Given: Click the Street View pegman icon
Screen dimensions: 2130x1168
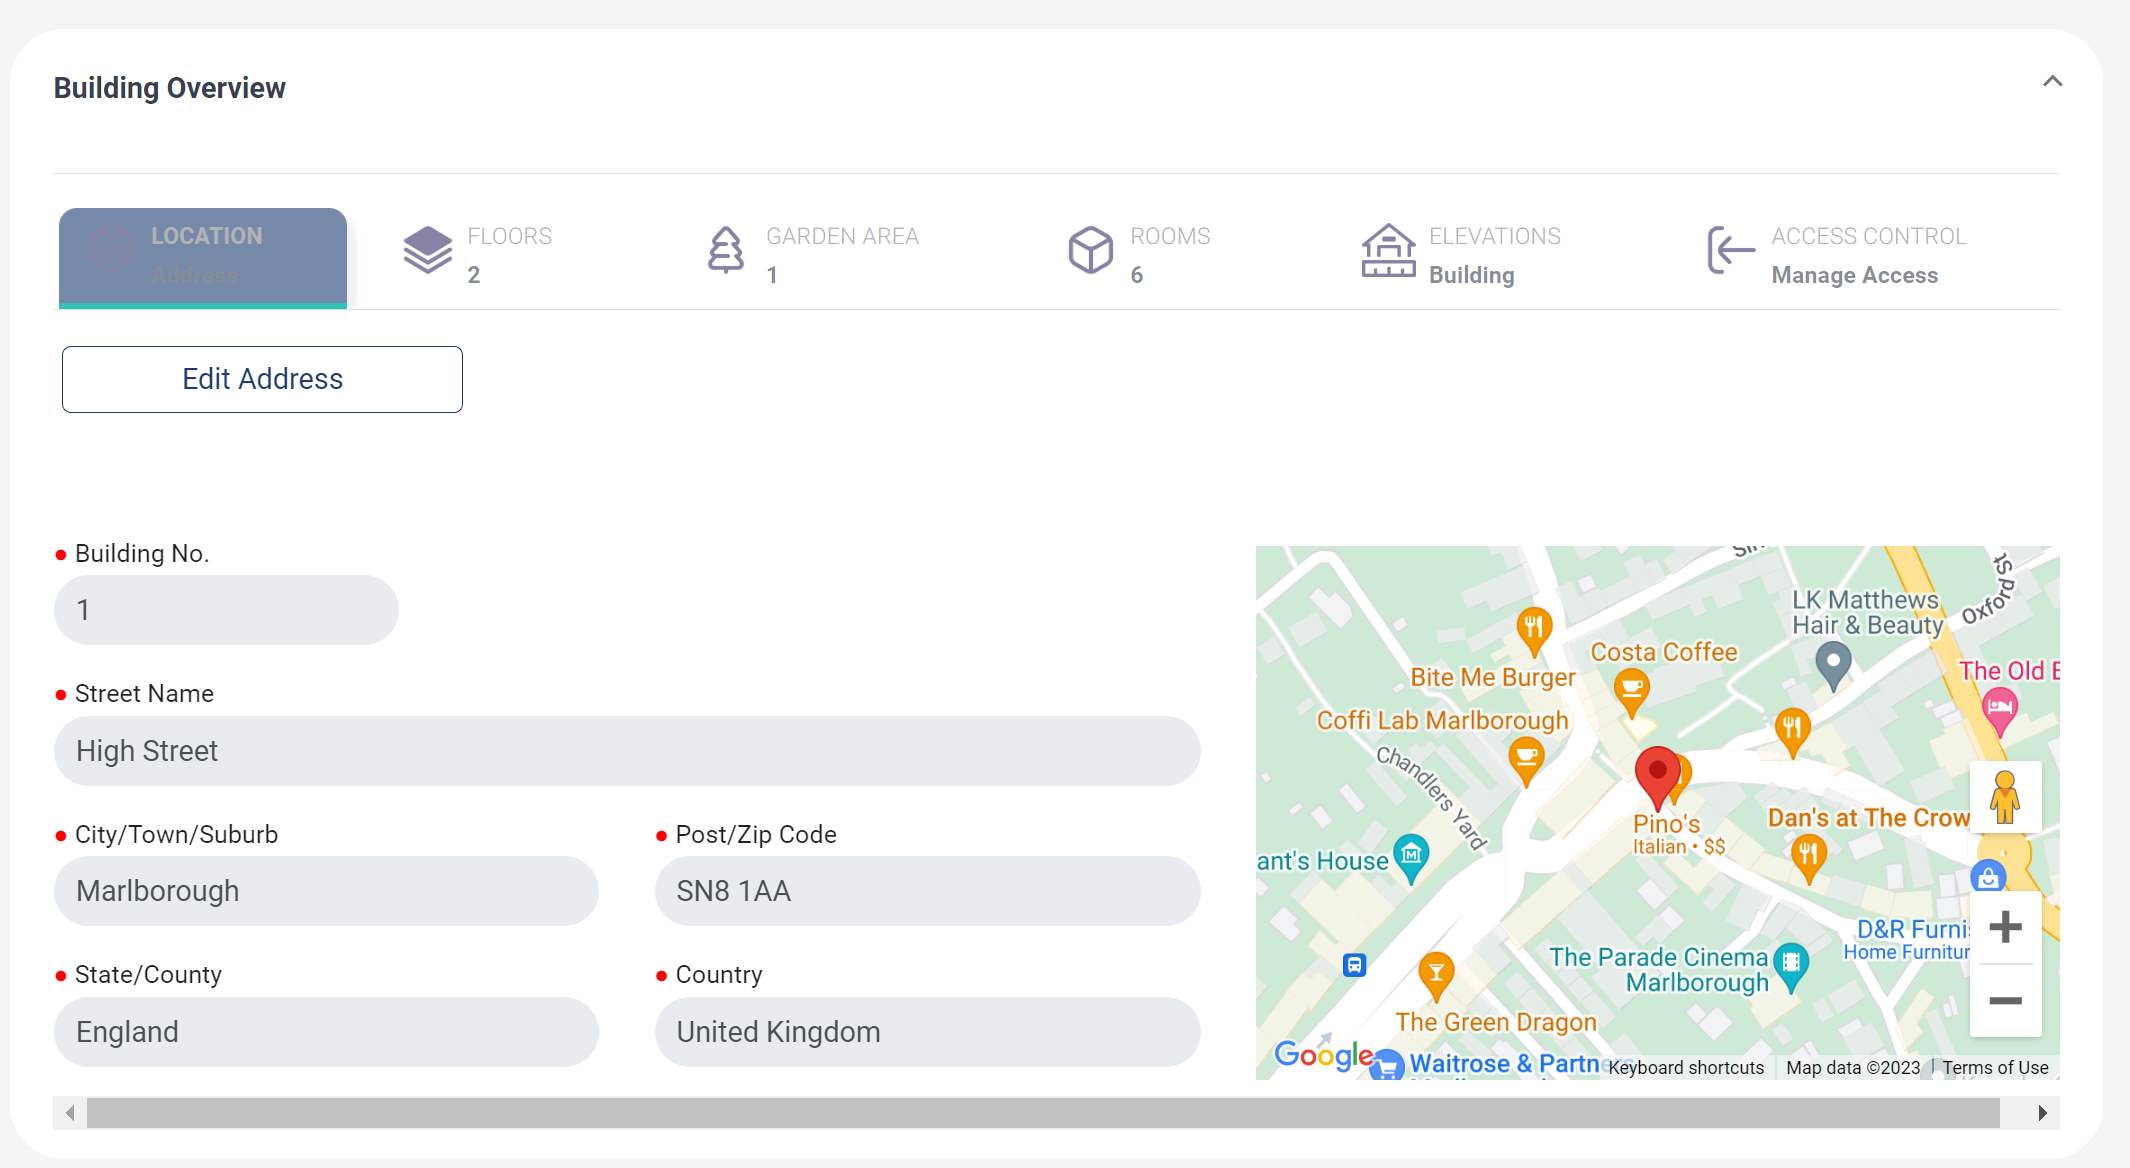Looking at the screenshot, I should [x=2004, y=797].
